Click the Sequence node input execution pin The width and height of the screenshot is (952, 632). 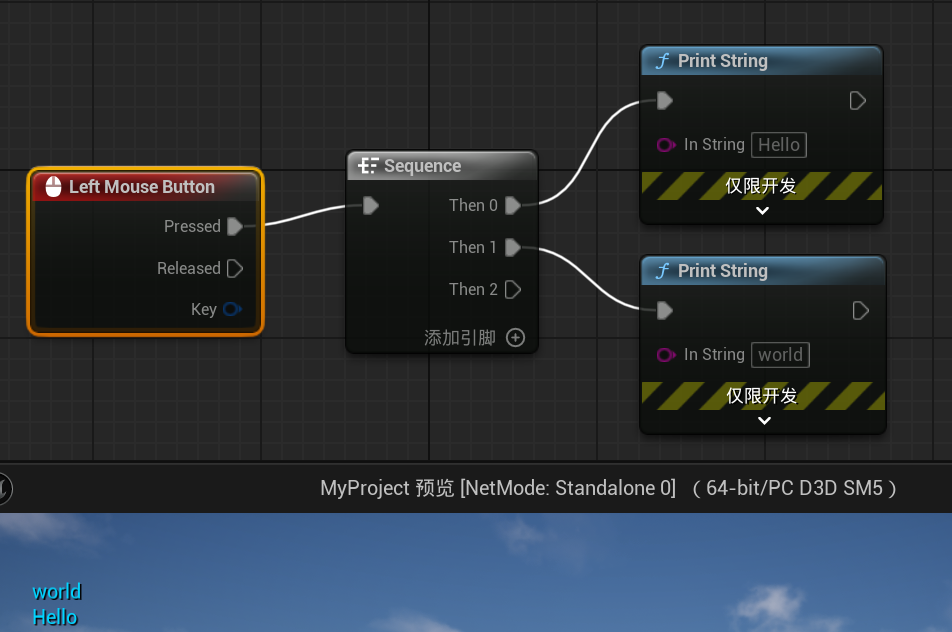370,206
